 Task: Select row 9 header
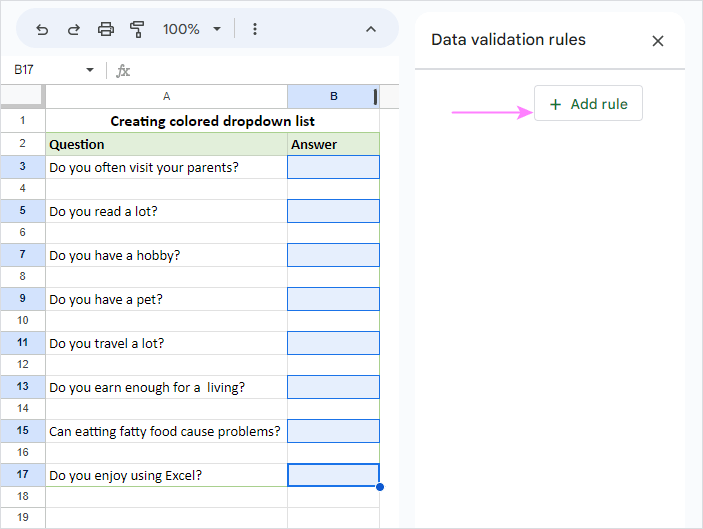click(22, 299)
